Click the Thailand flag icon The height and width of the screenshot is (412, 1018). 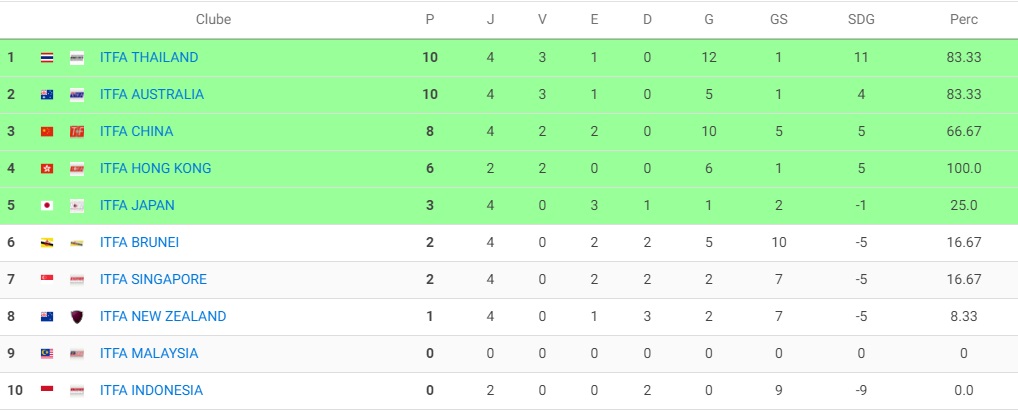tap(47, 58)
